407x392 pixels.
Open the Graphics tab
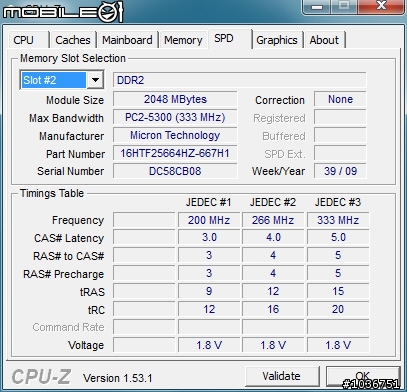pyautogui.click(x=277, y=40)
